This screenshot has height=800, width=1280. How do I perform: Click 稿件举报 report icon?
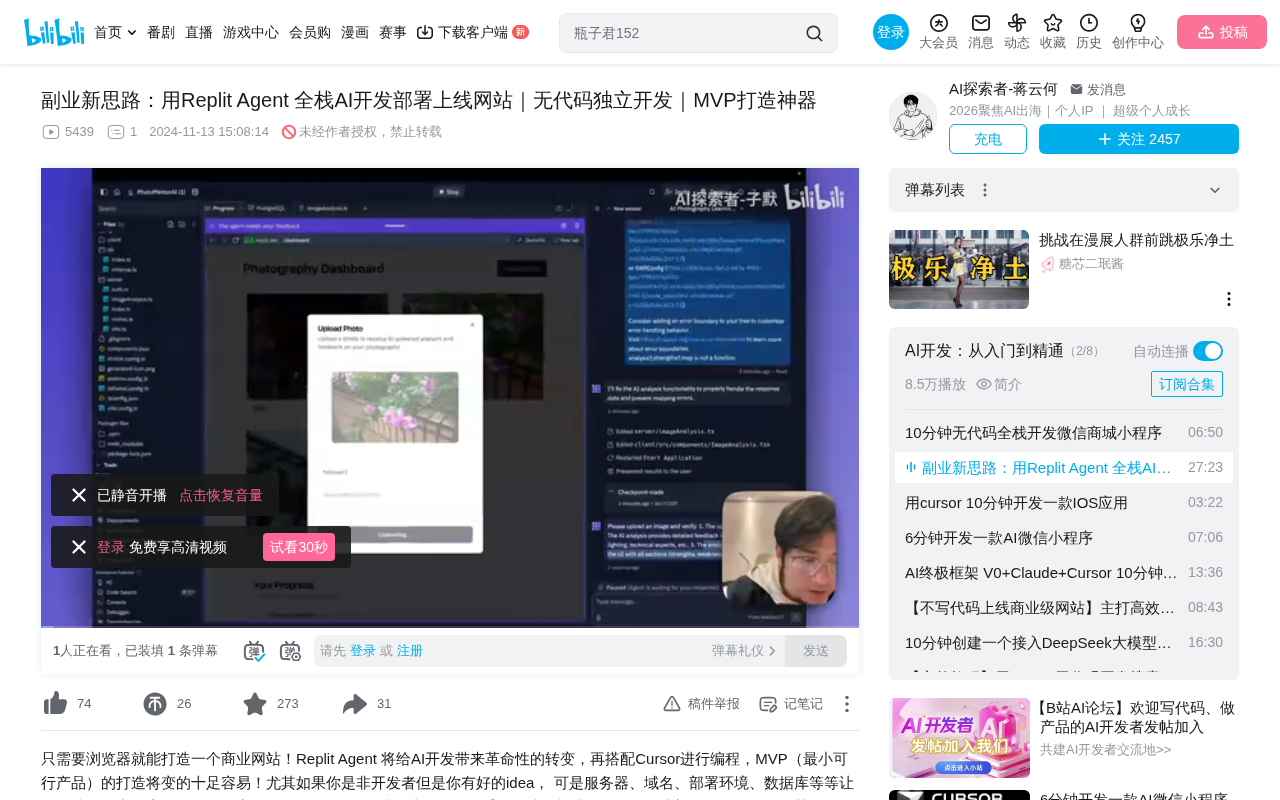point(672,704)
